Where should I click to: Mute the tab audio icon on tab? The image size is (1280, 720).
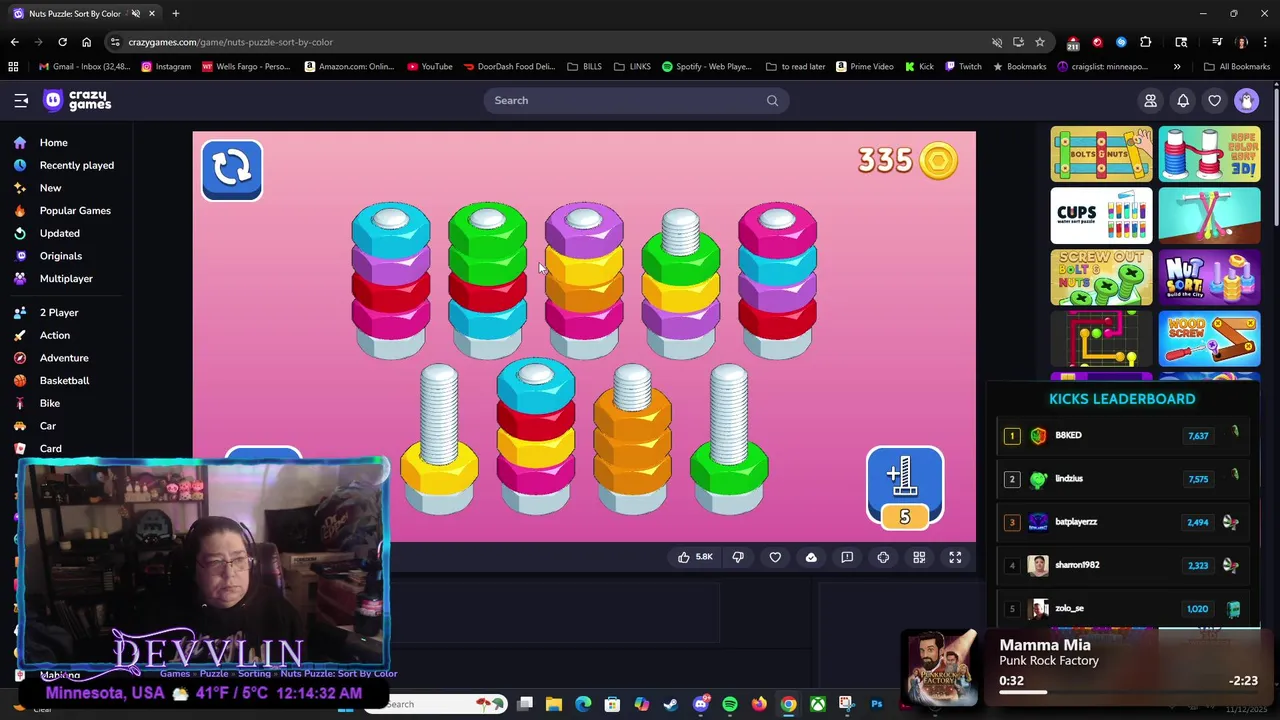(x=136, y=13)
